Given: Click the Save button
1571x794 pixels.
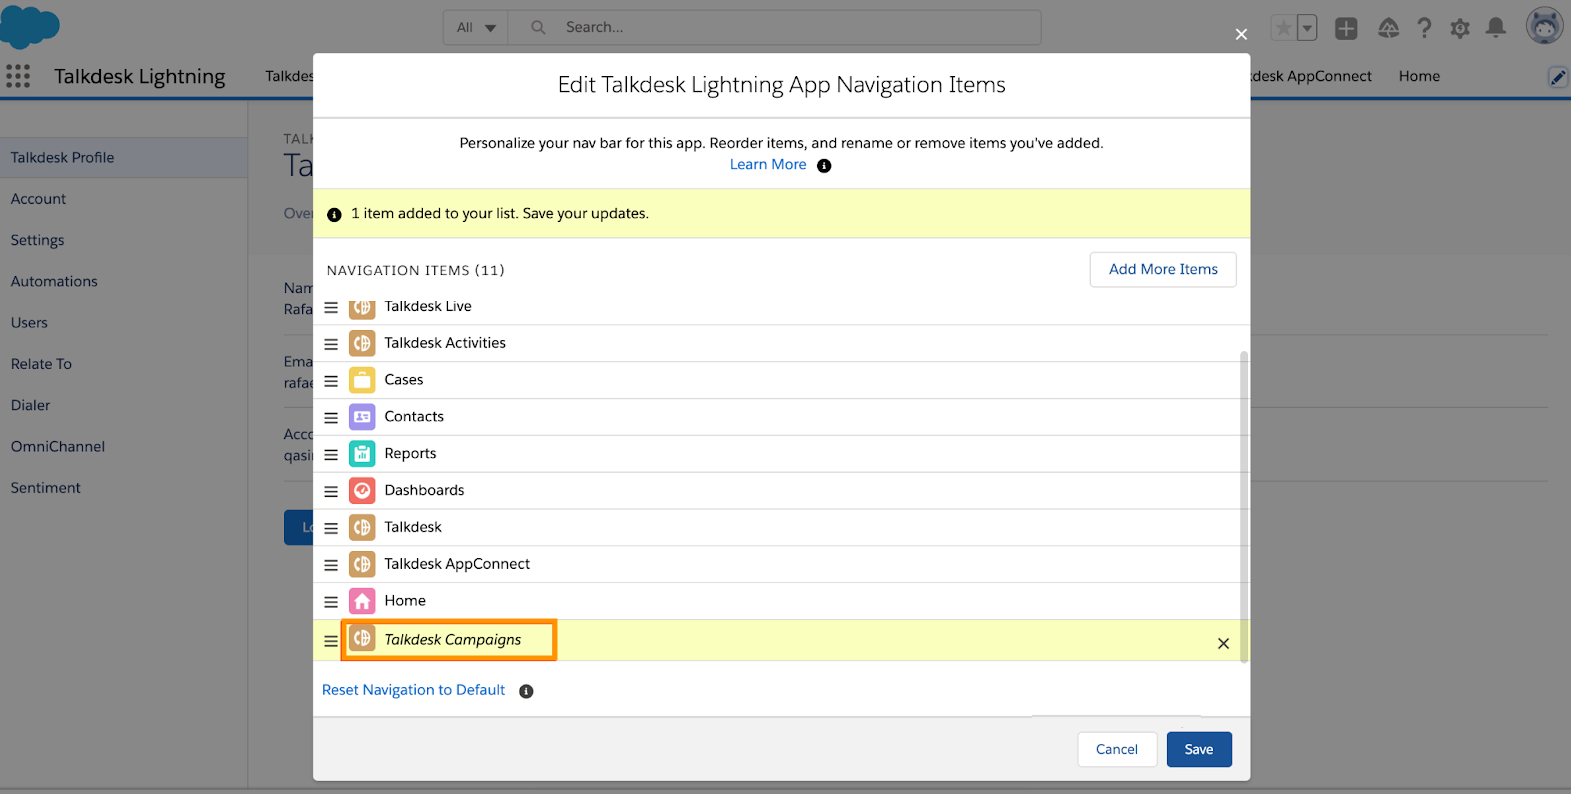Looking at the screenshot, I should (x=1199, y=749).
